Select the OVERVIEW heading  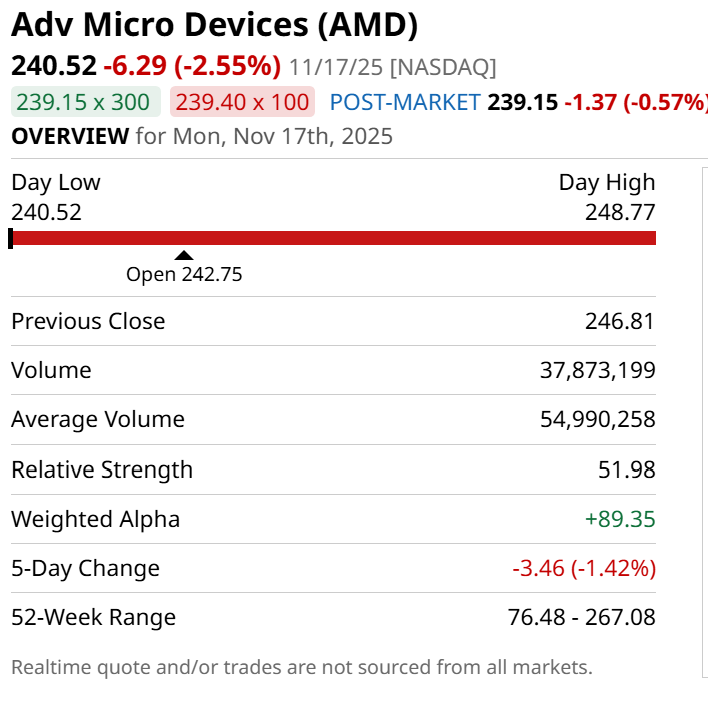(x=69, y=136)
